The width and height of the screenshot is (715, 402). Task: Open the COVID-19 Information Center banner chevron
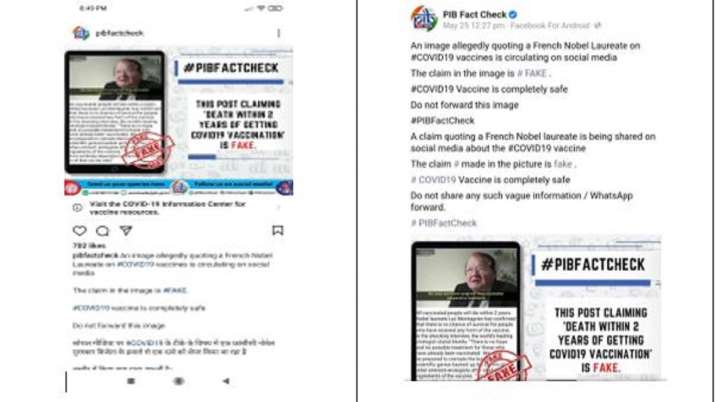click(278, 208)
